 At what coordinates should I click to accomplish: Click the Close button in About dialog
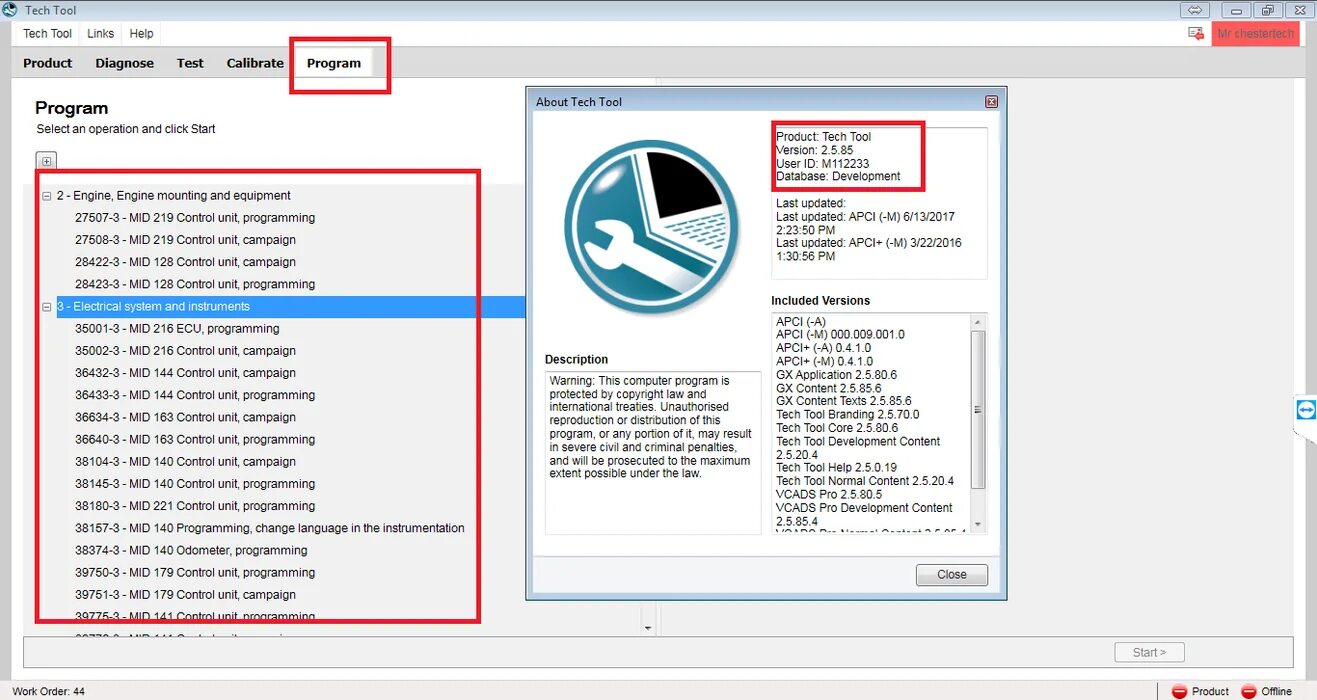[x=952, y=575]
